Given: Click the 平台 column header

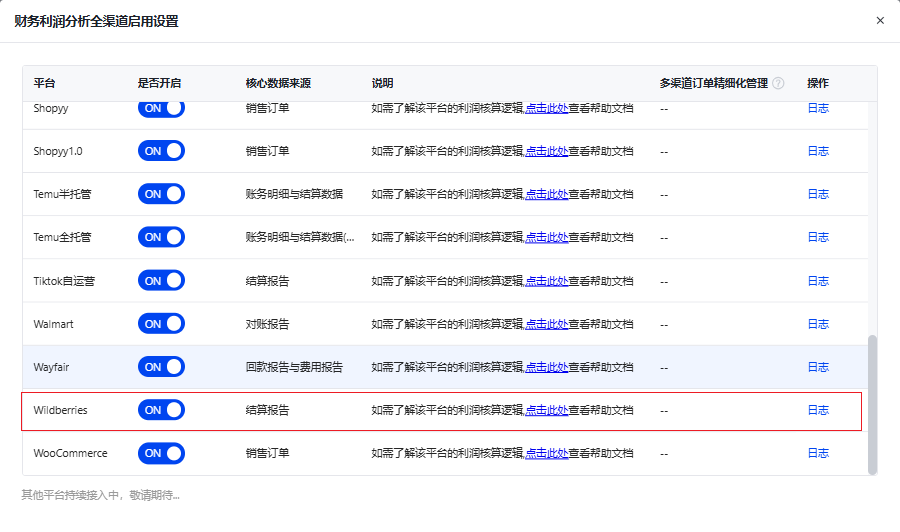Looking at the screenshot, I should click(x=44, y=83).
